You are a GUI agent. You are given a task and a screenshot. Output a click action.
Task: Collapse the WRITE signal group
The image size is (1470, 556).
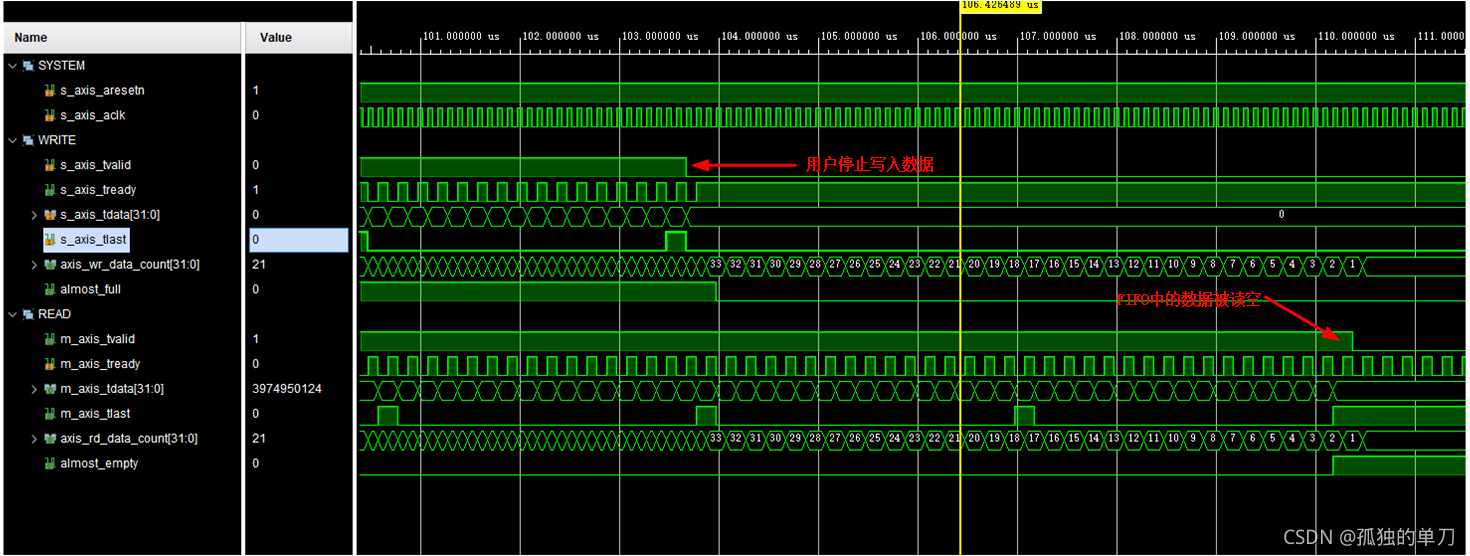pos(12,141)
